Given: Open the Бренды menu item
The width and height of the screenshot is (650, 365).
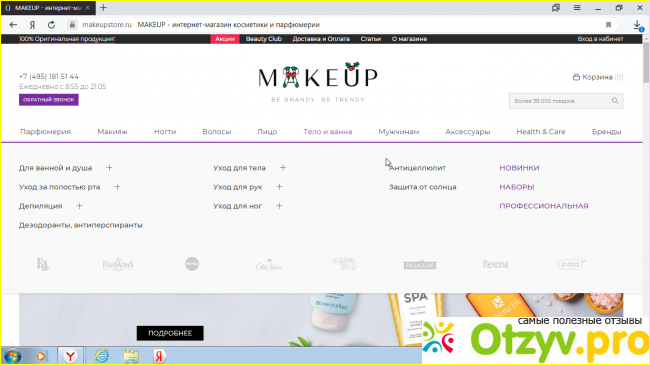Looking at the screenshot, I should coord(606,132).
